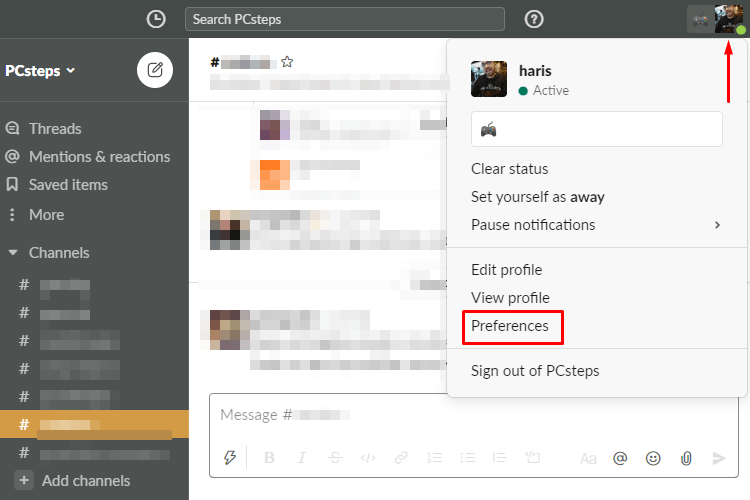The height and width of the screenshot is (500, 750).
Task: Click haris profile picture in the menu
Action: pos(489,79)
